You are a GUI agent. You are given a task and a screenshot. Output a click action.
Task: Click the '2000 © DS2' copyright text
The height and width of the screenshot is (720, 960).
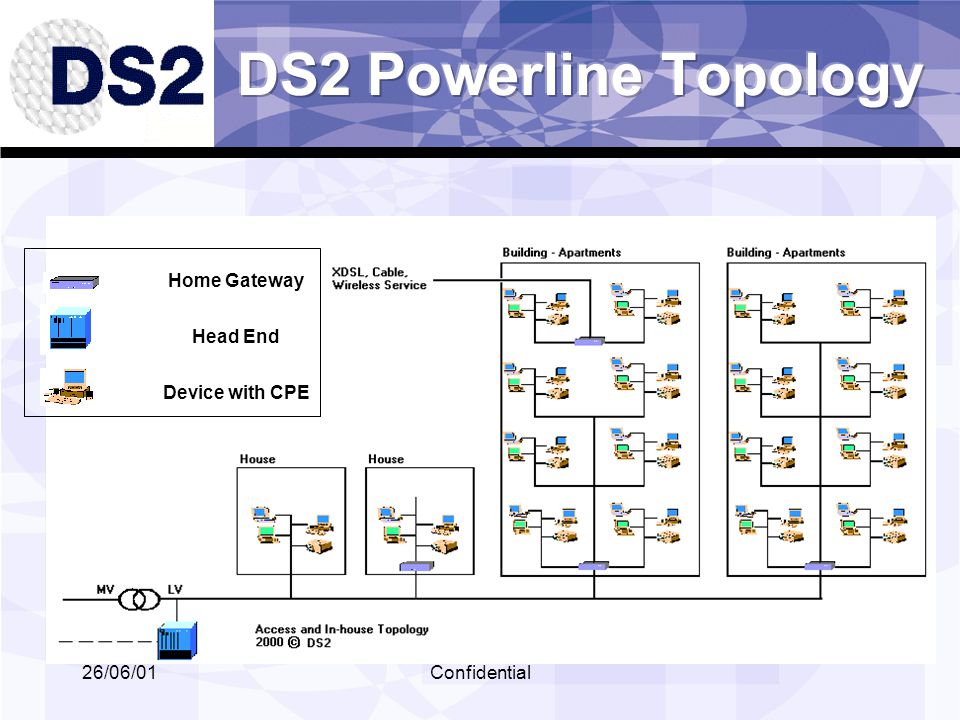293,642
